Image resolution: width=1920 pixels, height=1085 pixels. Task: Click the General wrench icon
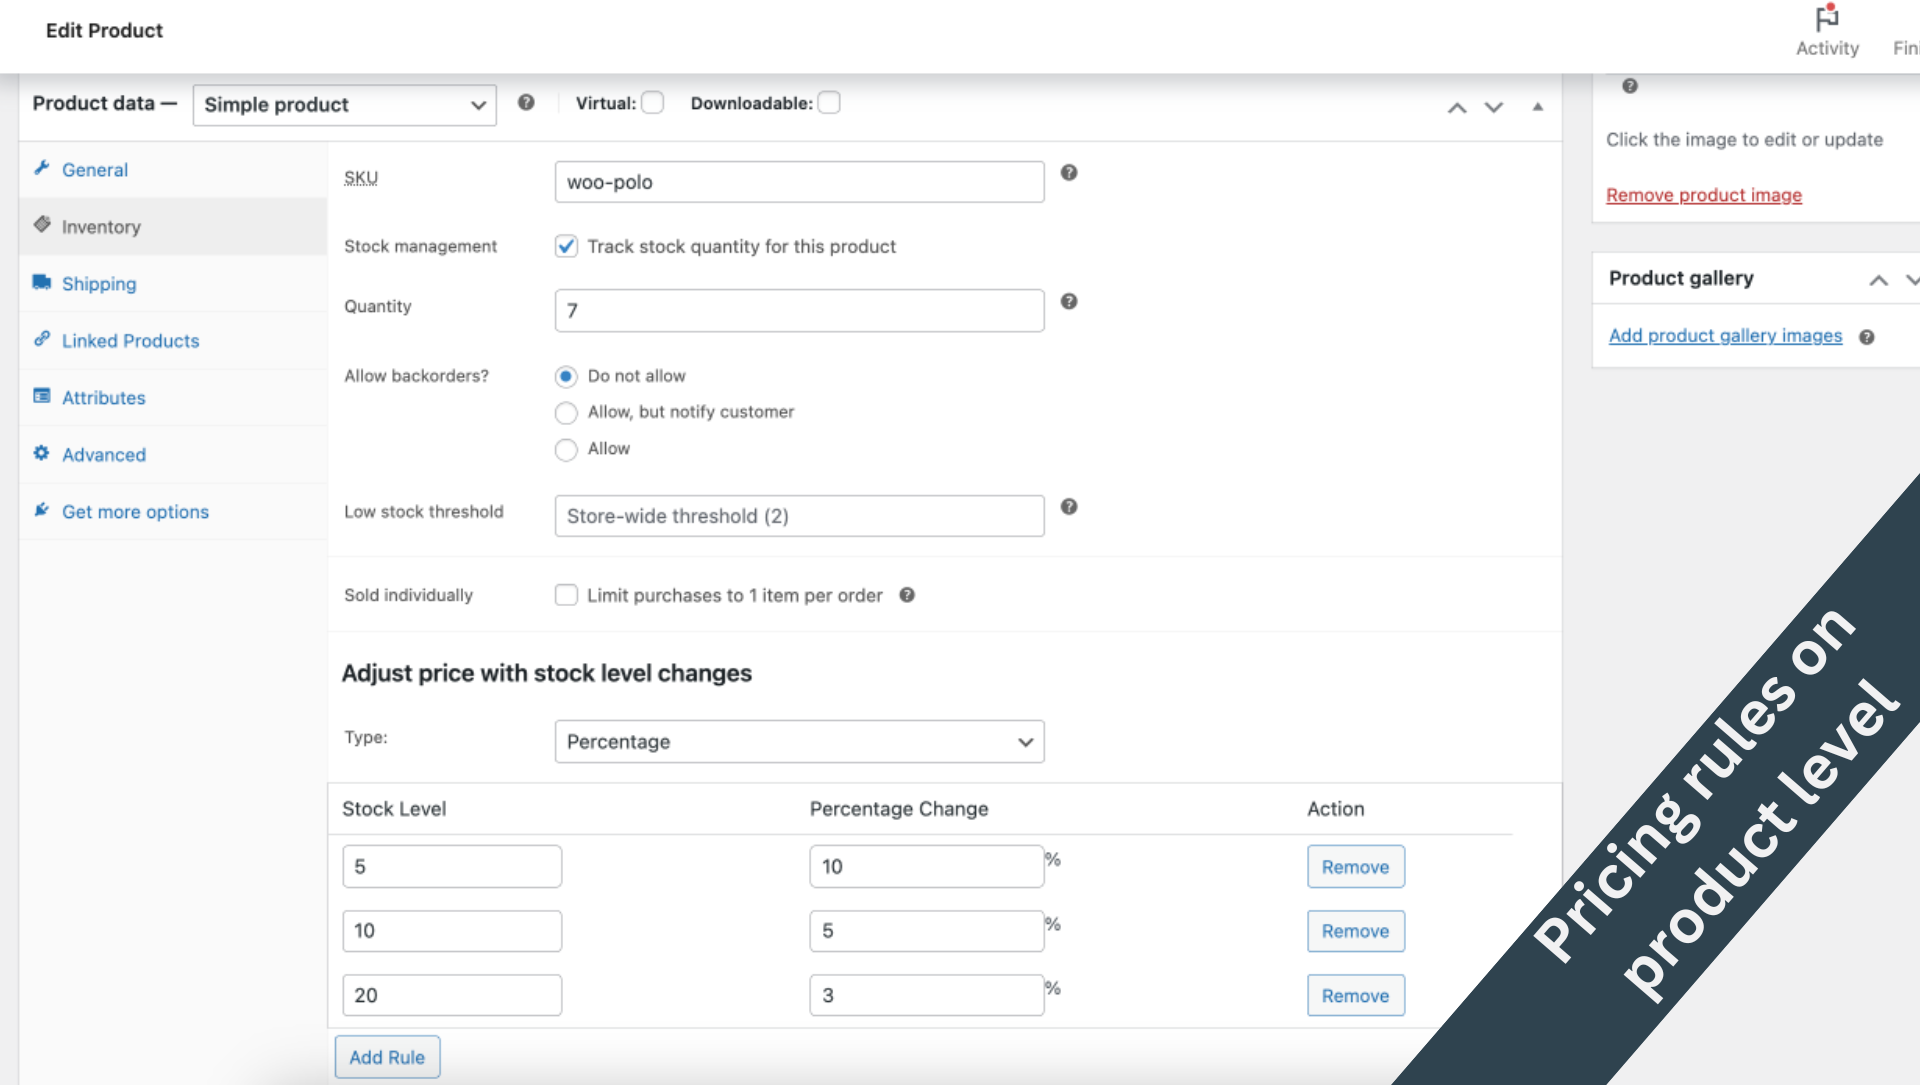42,168
